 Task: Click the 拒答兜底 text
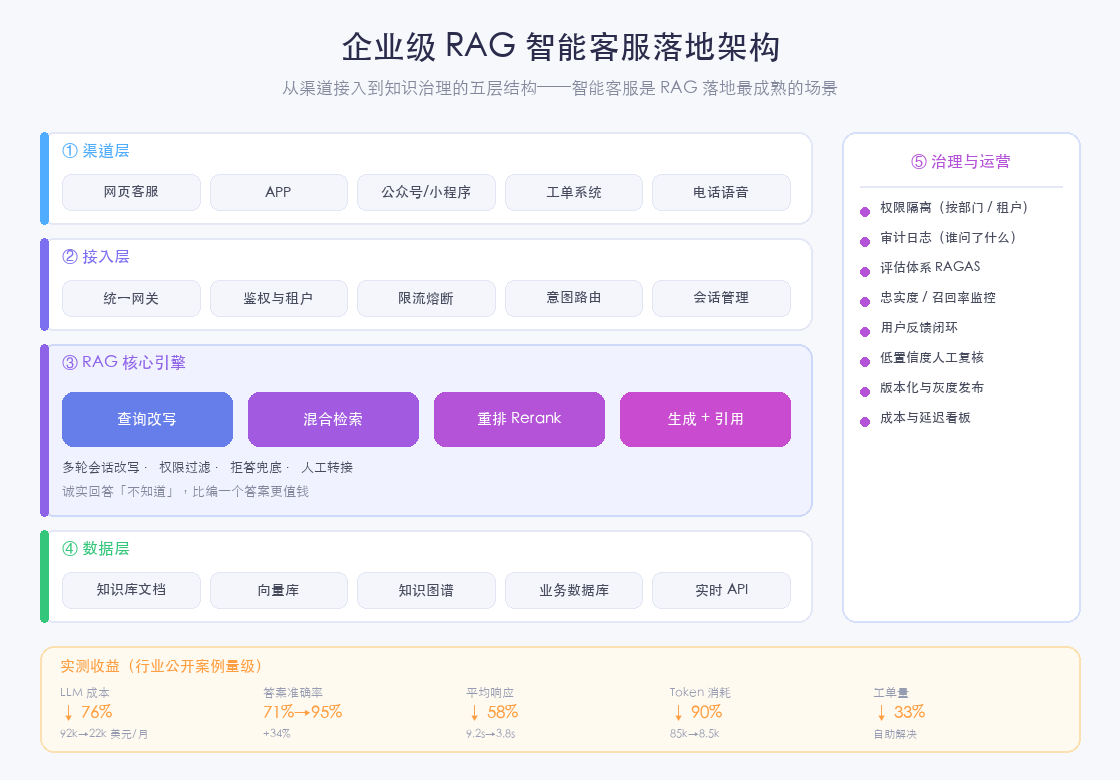click(x=256, y=467)
